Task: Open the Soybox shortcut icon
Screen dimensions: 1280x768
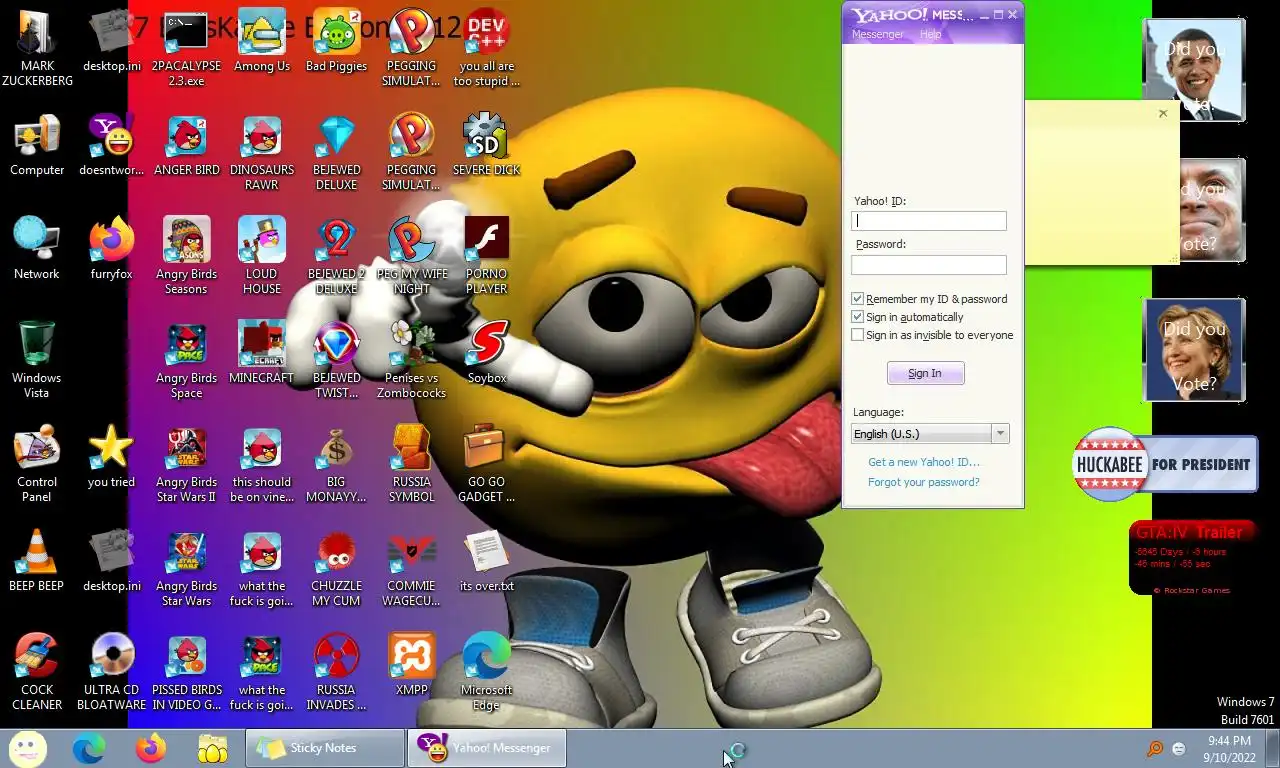Action: coord(486,344)
